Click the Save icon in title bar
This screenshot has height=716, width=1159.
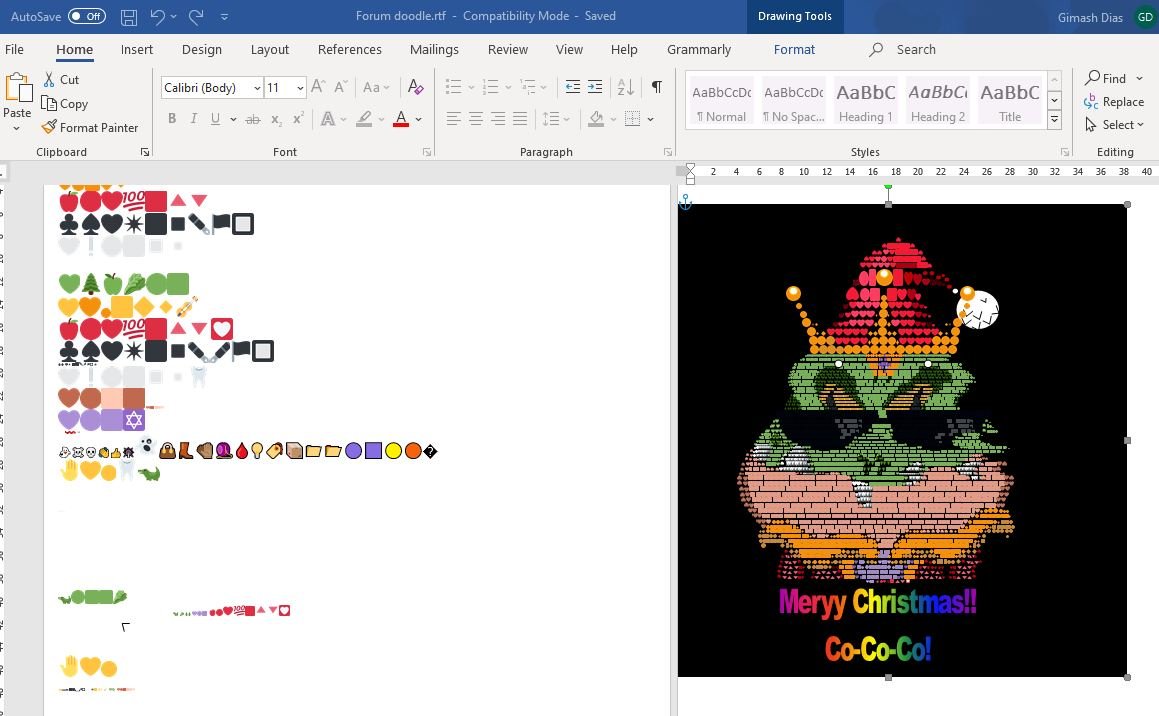[x=128, y=17]
